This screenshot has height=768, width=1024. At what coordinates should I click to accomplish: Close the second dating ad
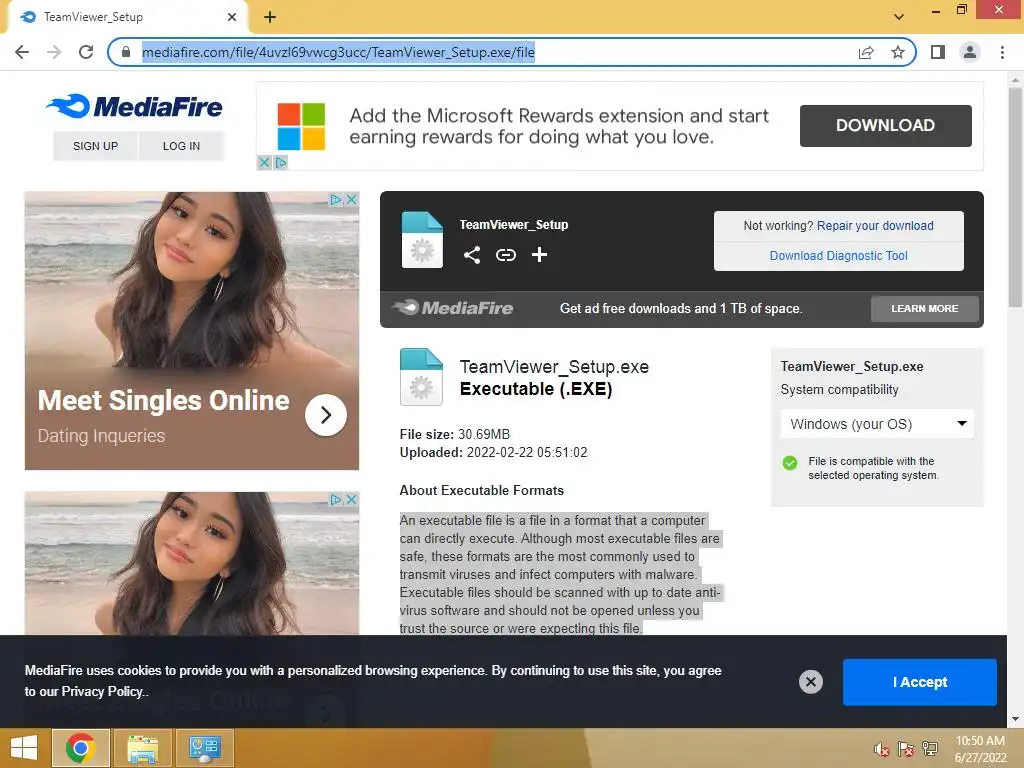pos(351,500)
